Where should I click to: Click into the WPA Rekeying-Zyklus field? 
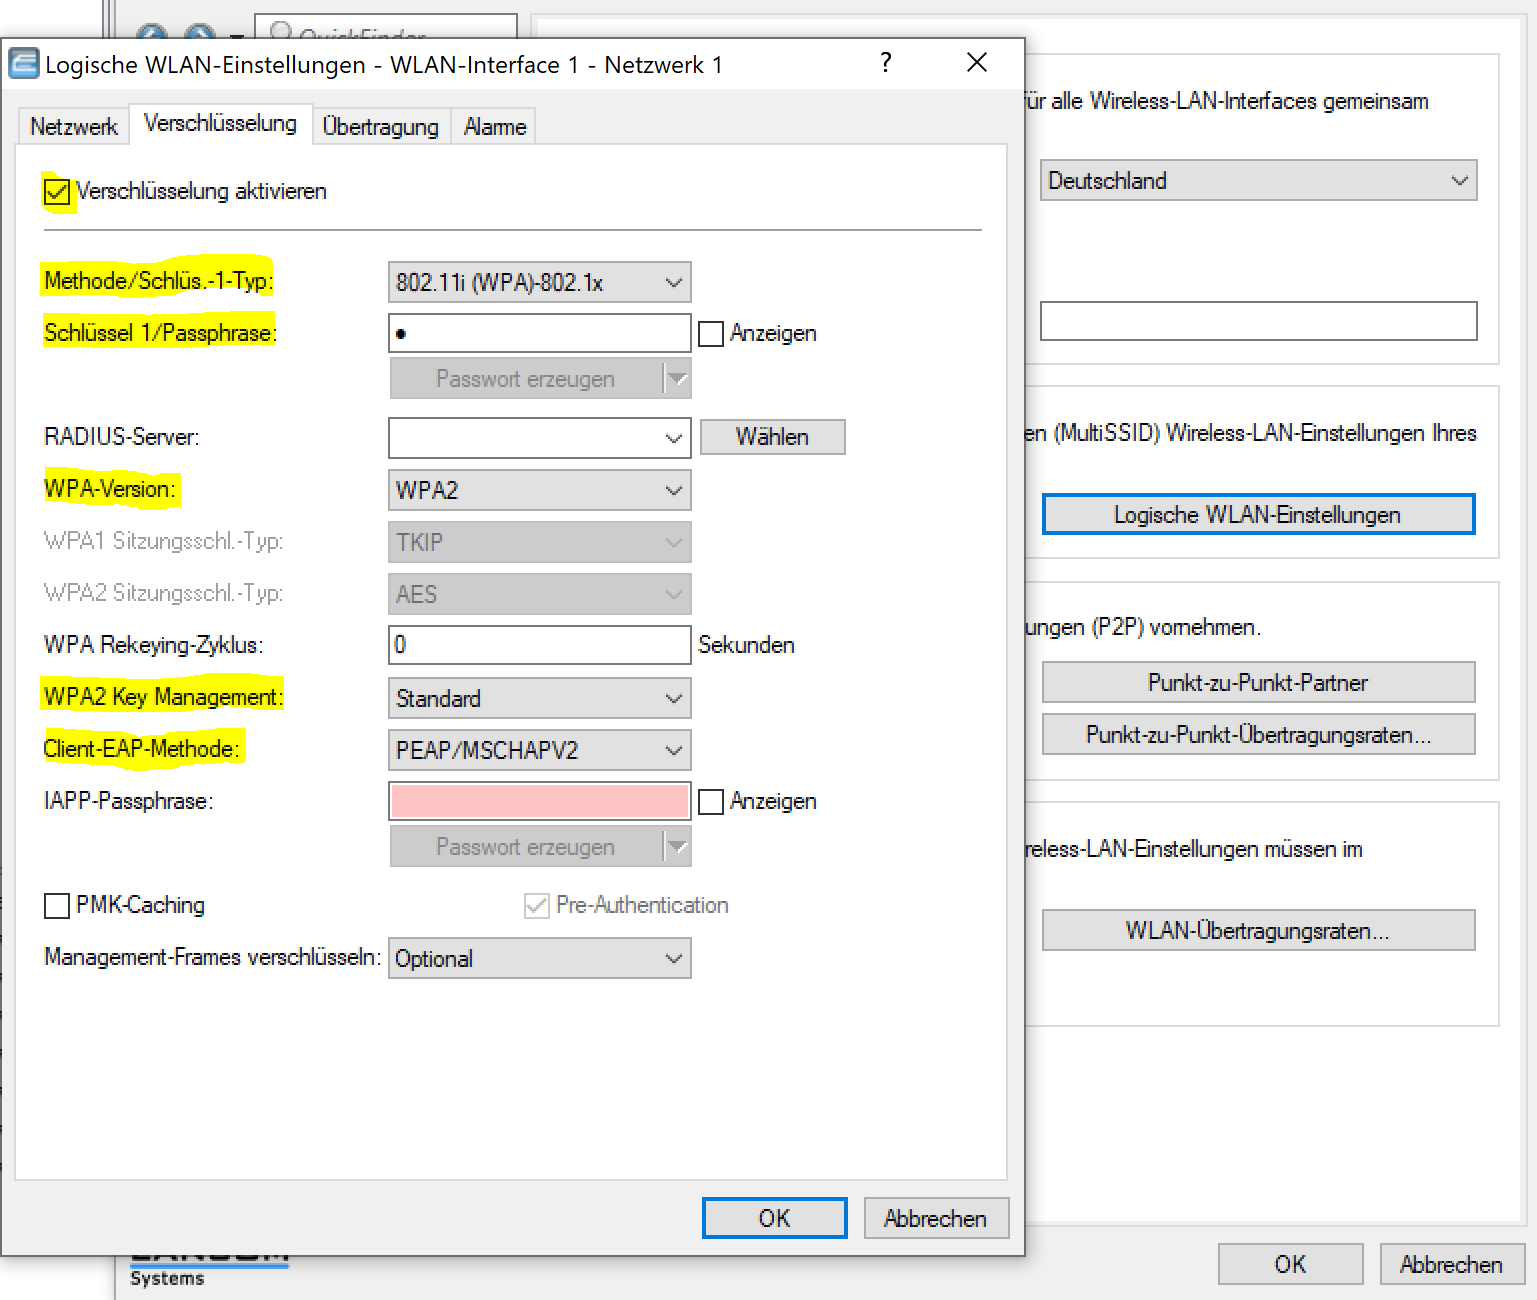[x=539, y=645]
